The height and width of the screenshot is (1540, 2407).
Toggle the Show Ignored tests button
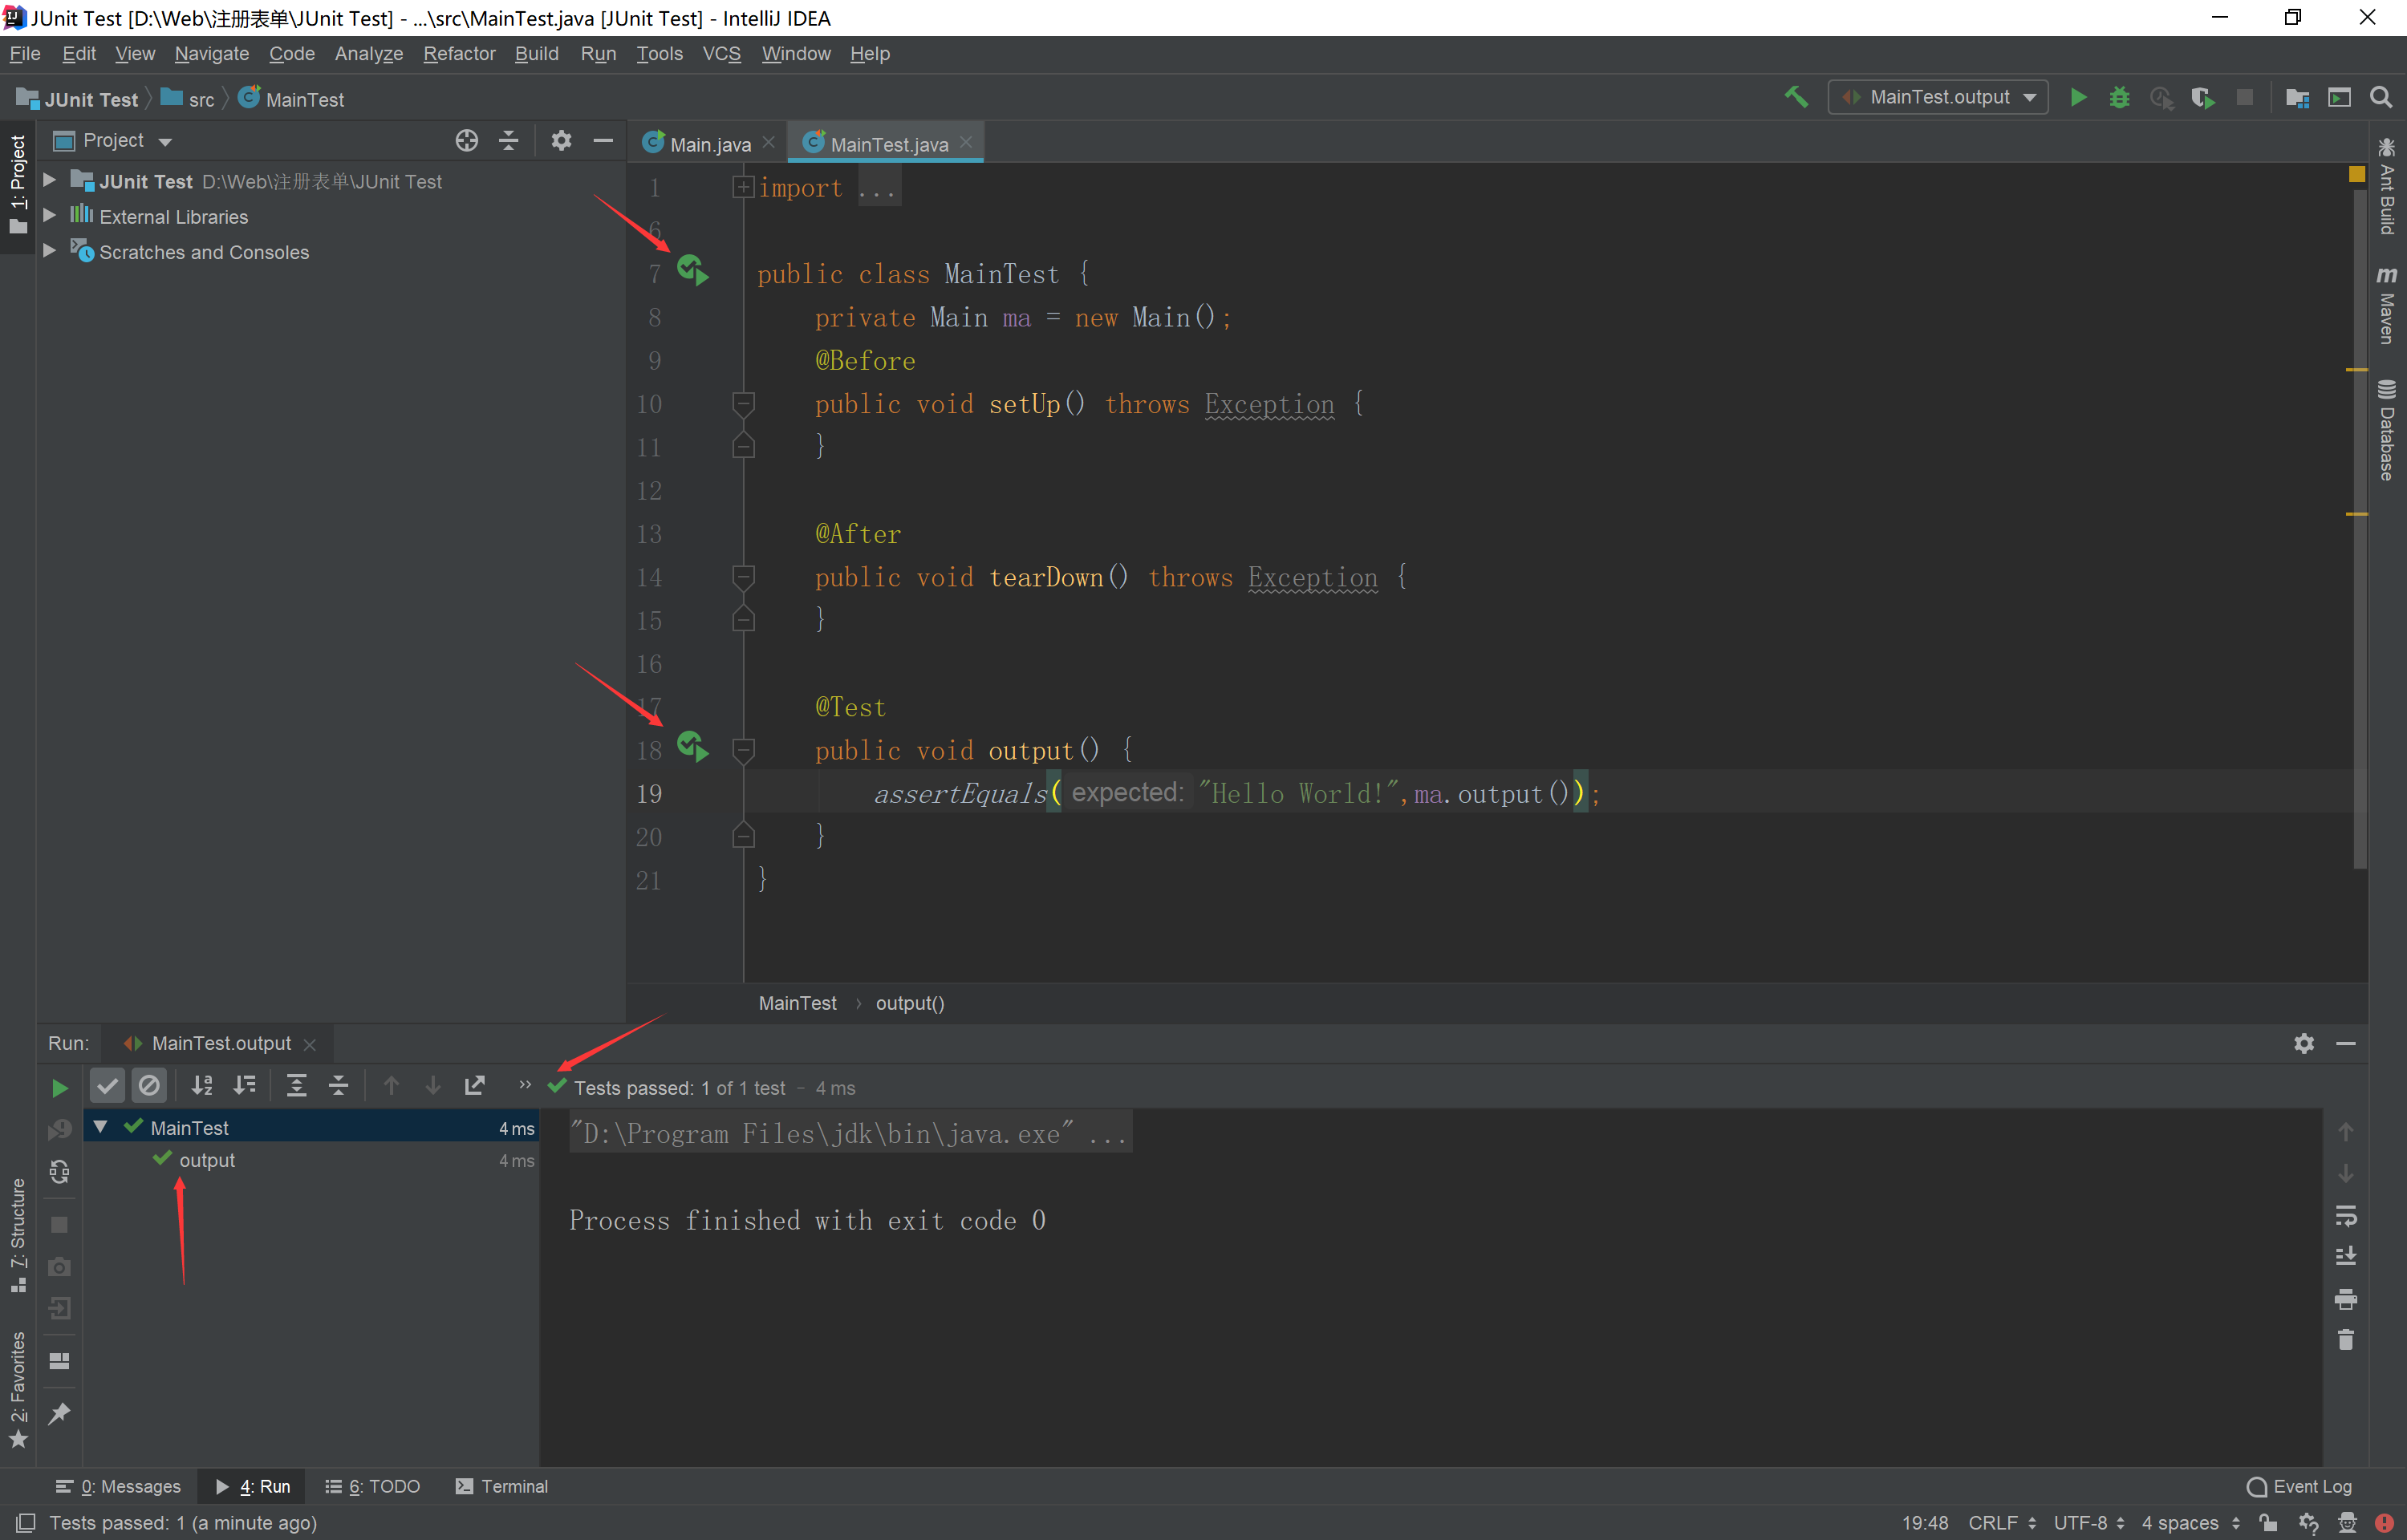pyautogui.click(x=149, y=1086)
